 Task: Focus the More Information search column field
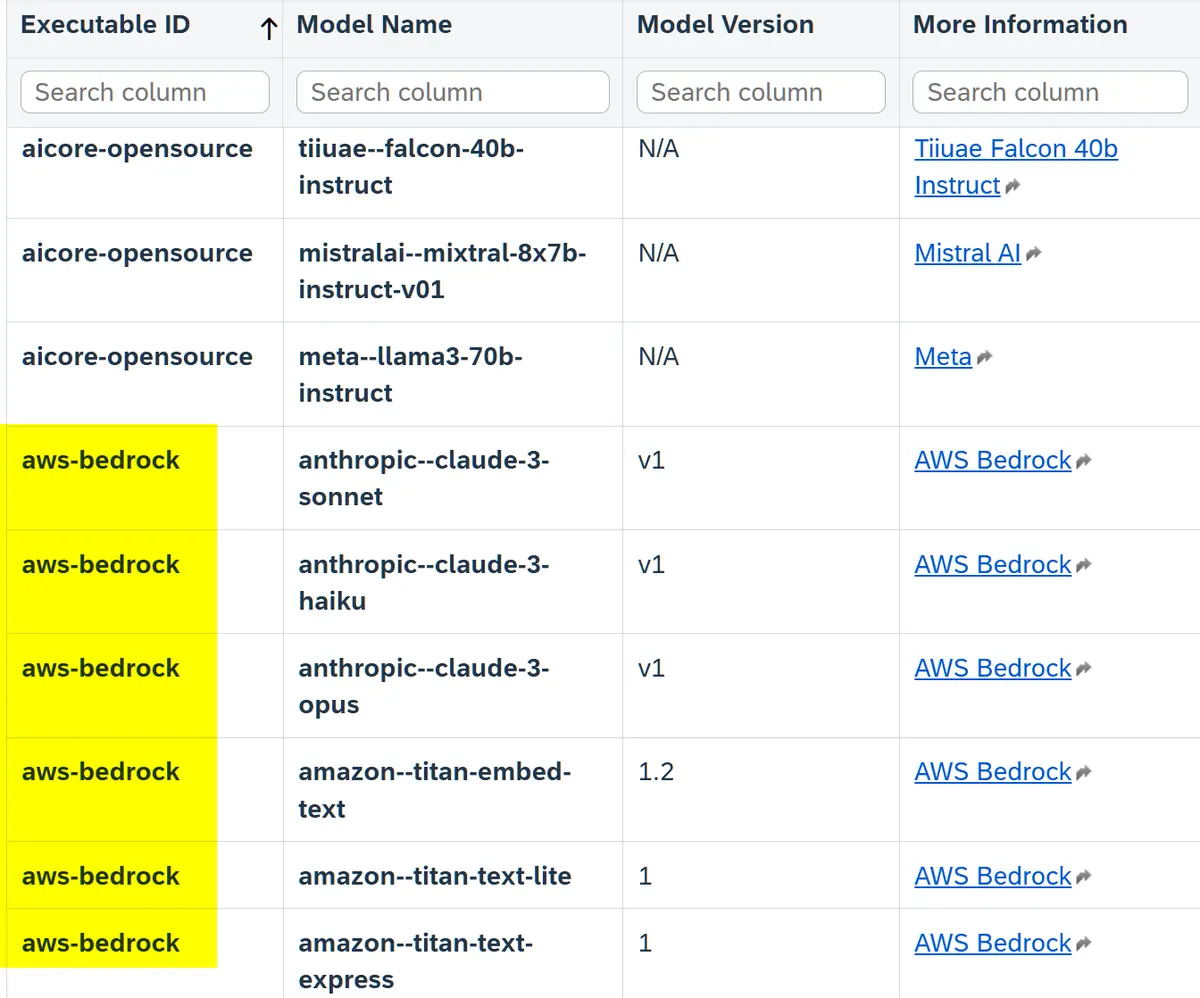pyautogui.click(x=1050, y=92)
